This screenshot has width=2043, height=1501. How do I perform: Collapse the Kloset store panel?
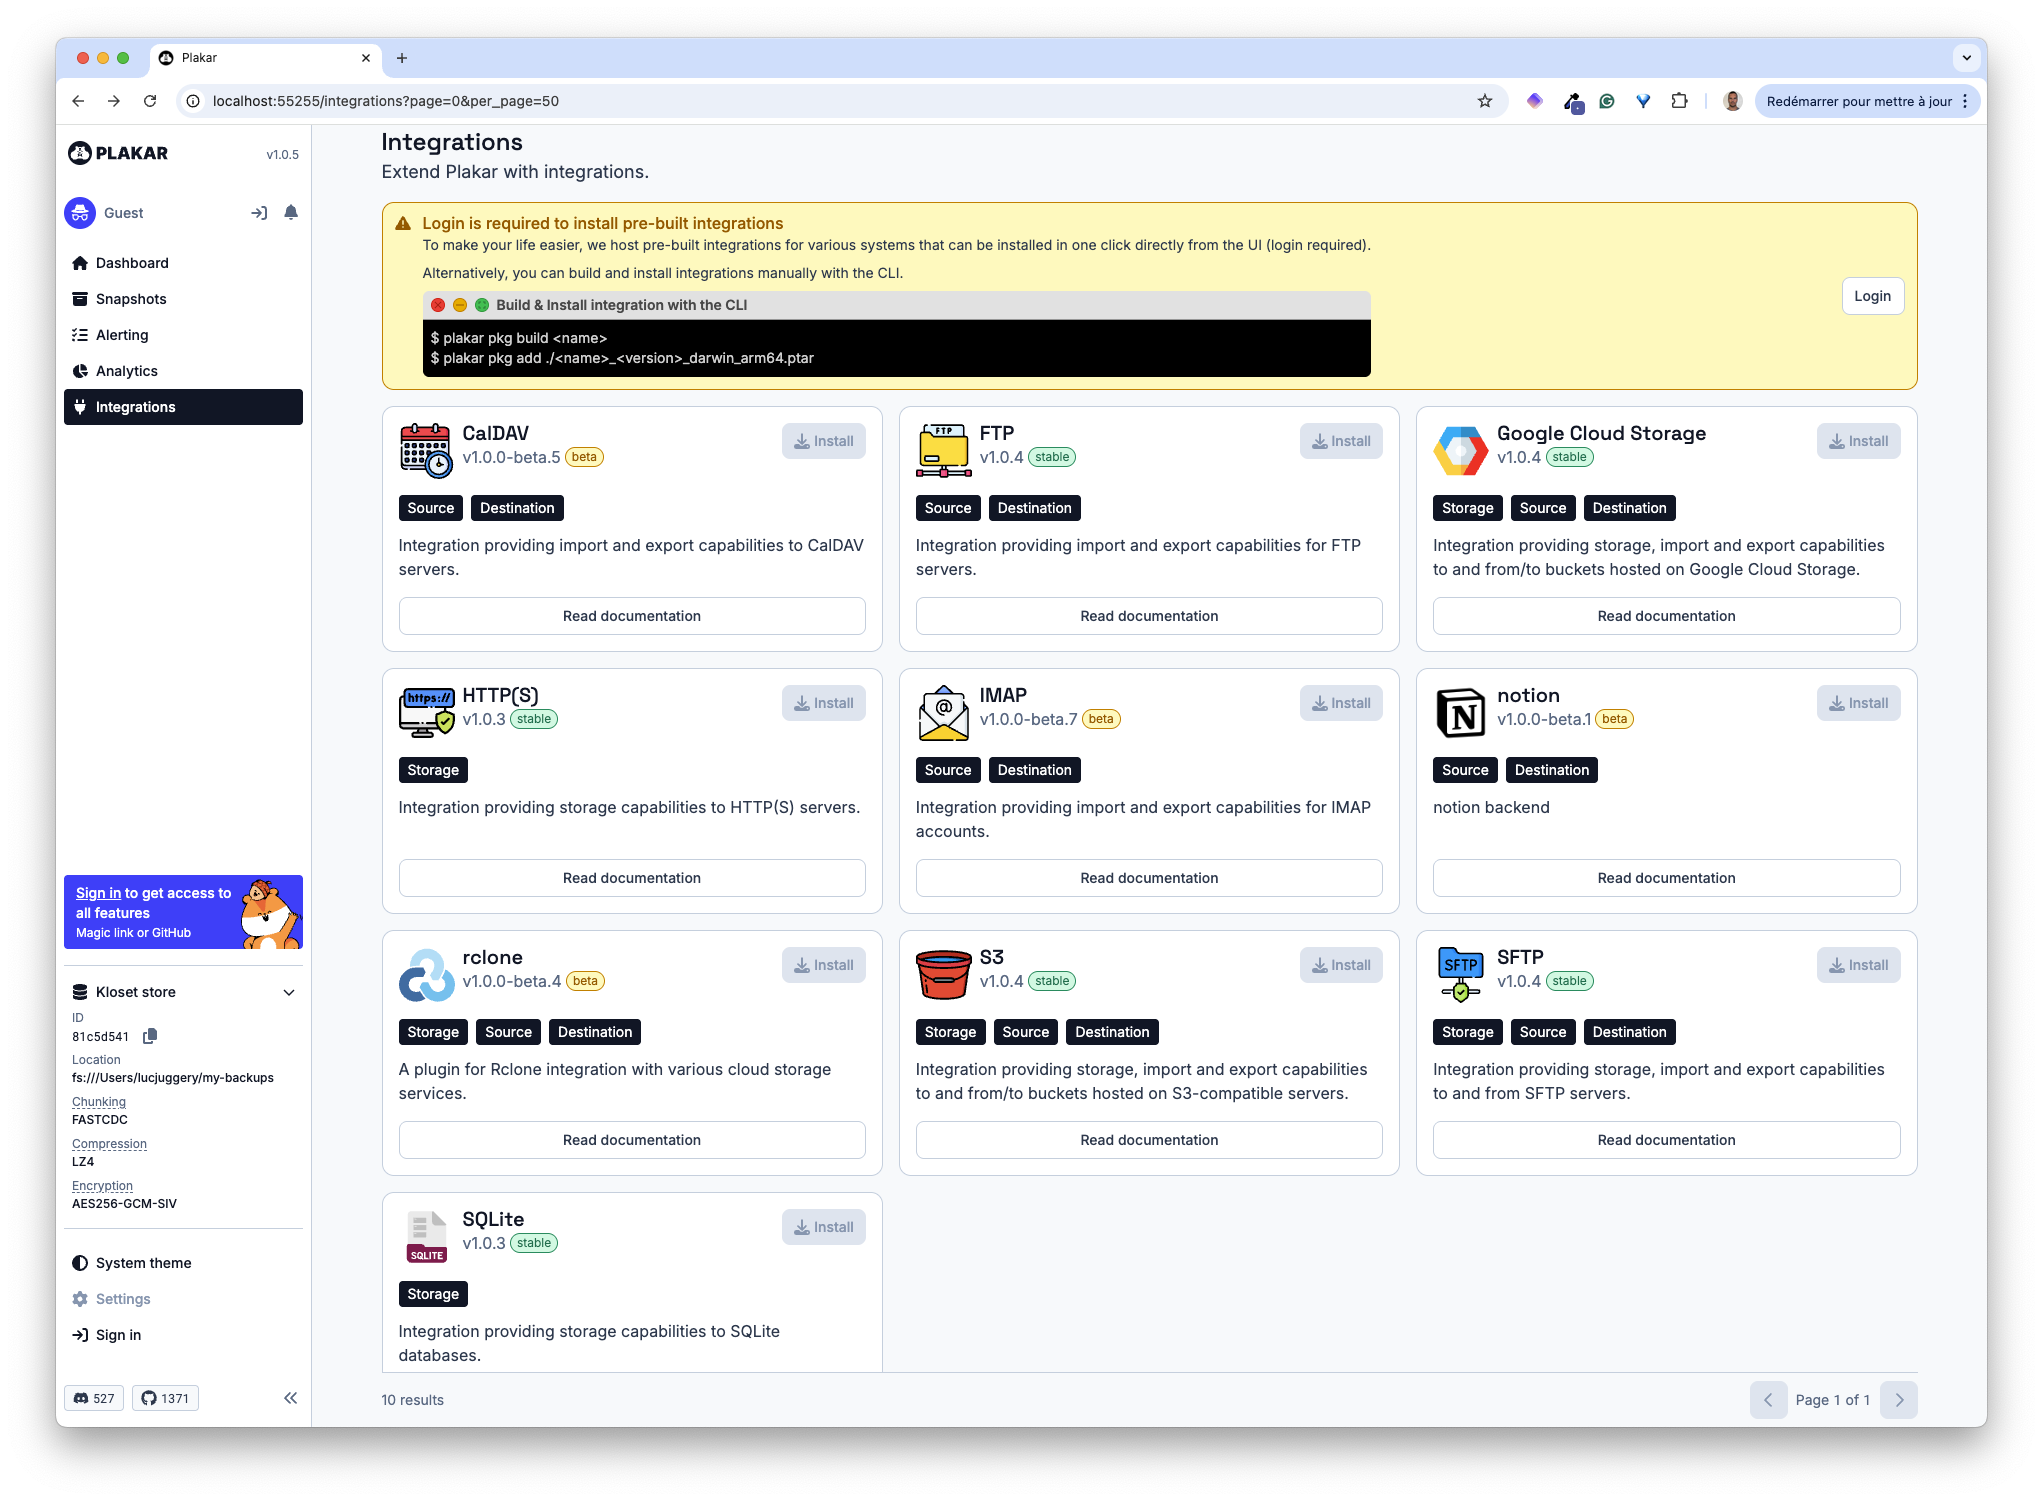click(x=289, y=992)
